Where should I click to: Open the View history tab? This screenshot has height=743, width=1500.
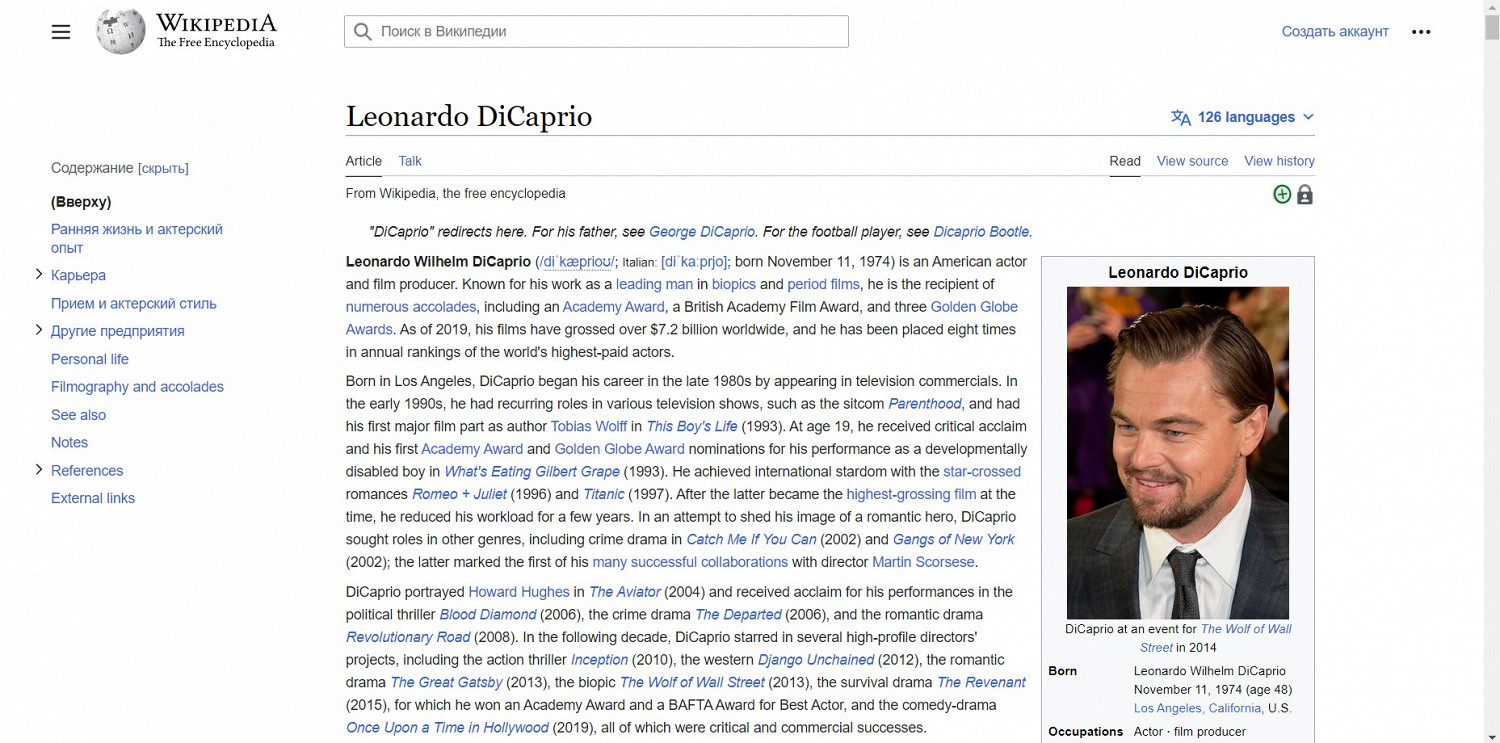pos(1279,161)
